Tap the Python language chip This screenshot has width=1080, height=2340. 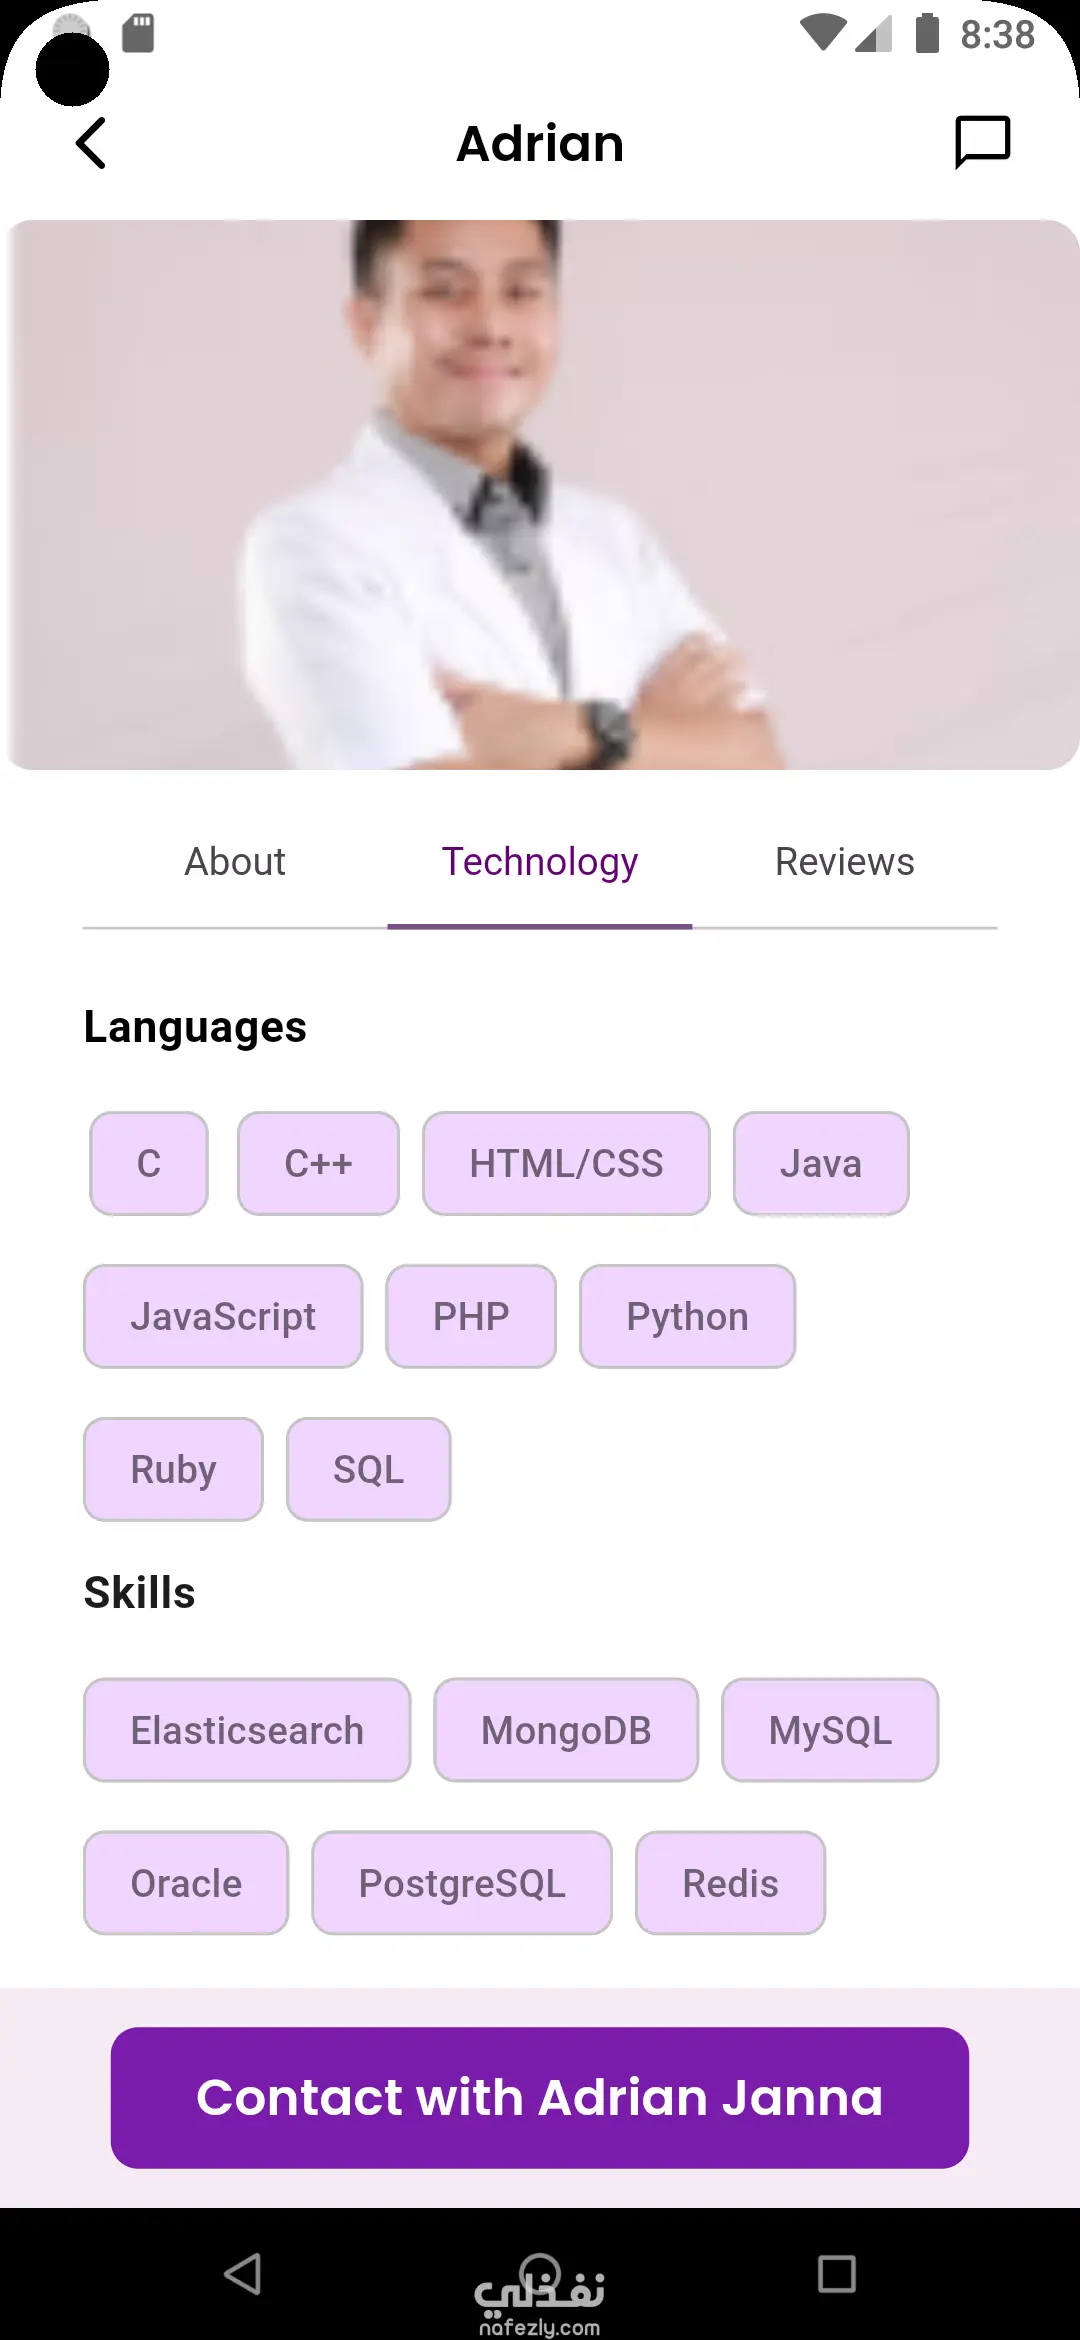pos(687,1317)
